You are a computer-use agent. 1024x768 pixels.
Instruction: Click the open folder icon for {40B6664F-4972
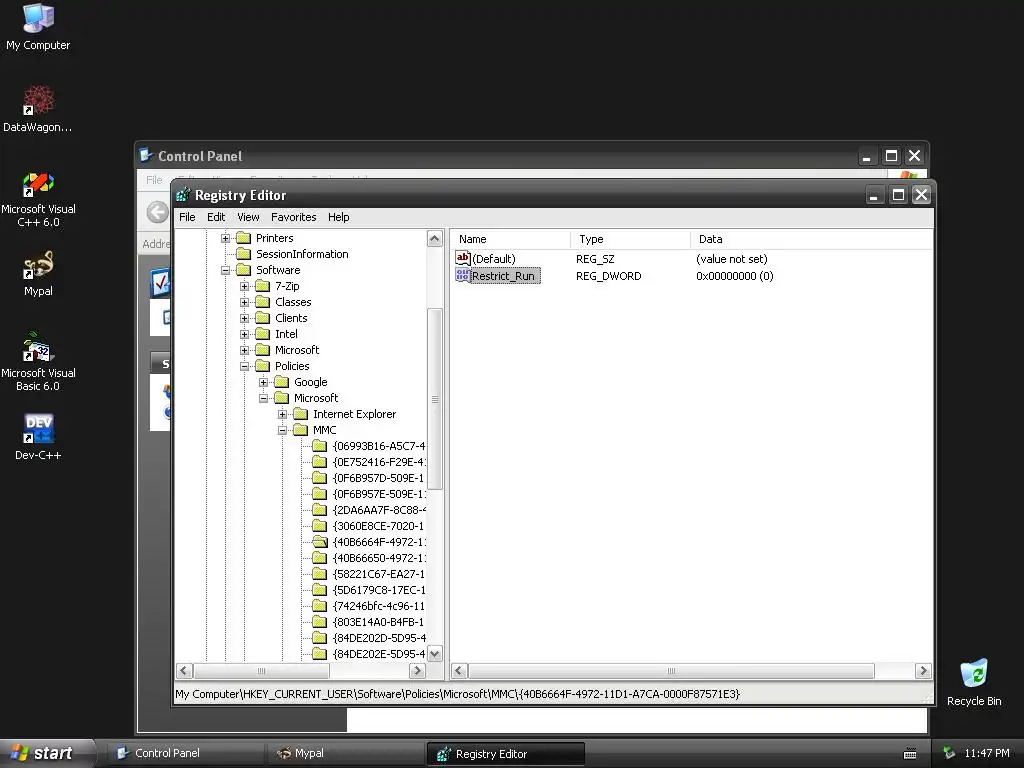(319, 542)
